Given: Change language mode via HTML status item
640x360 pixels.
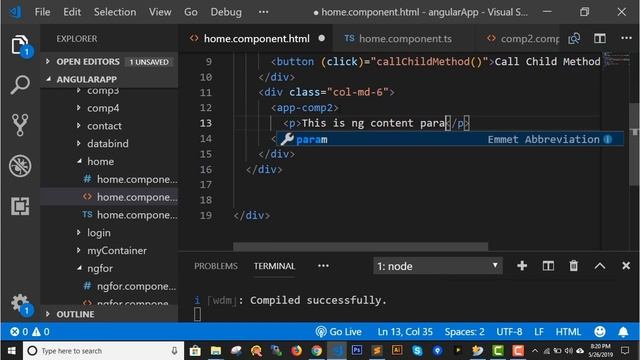Looking at the screenshot, I should point(568,331).
